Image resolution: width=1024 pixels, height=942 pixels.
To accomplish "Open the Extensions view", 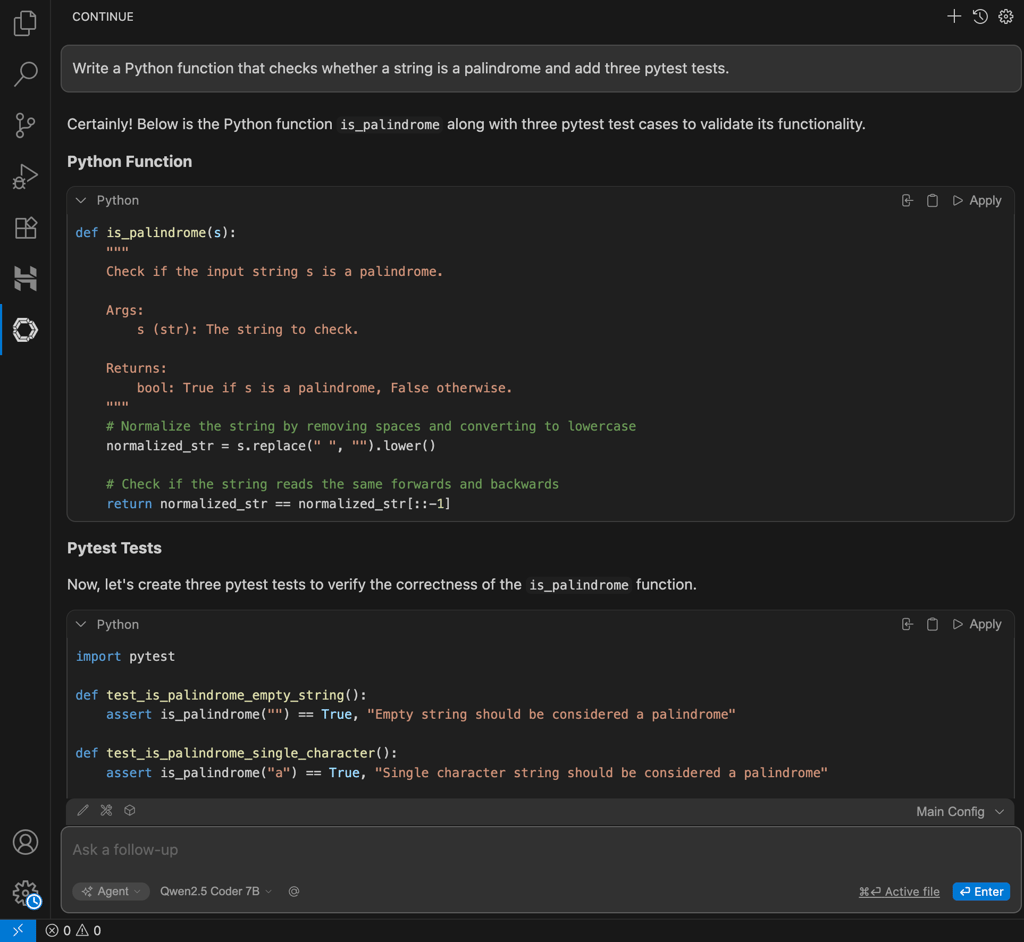I will (x=25, y=227).
